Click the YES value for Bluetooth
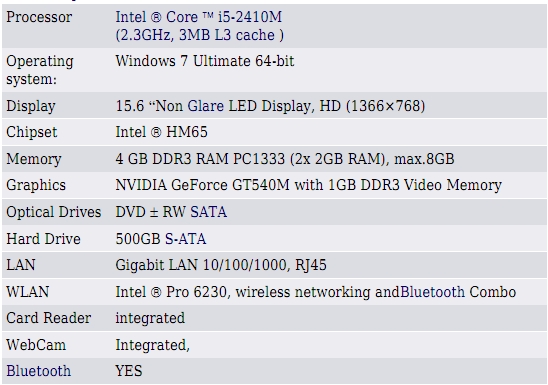 coord(129,371)
